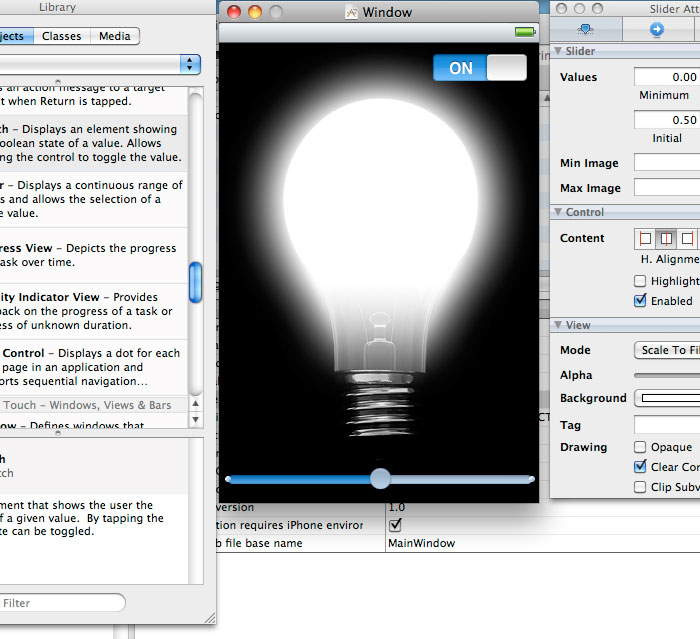Click the Library list scroll down arrow
The width and height of the screenshot is (700, 639).
pyautogui.click(x=195, y=419)
